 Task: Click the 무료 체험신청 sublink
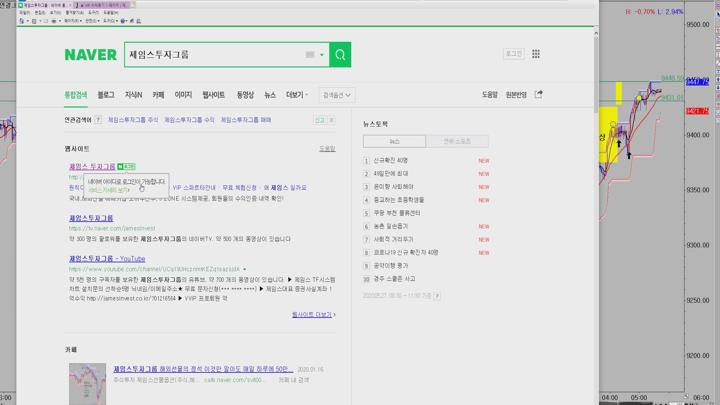click(240, 188)
